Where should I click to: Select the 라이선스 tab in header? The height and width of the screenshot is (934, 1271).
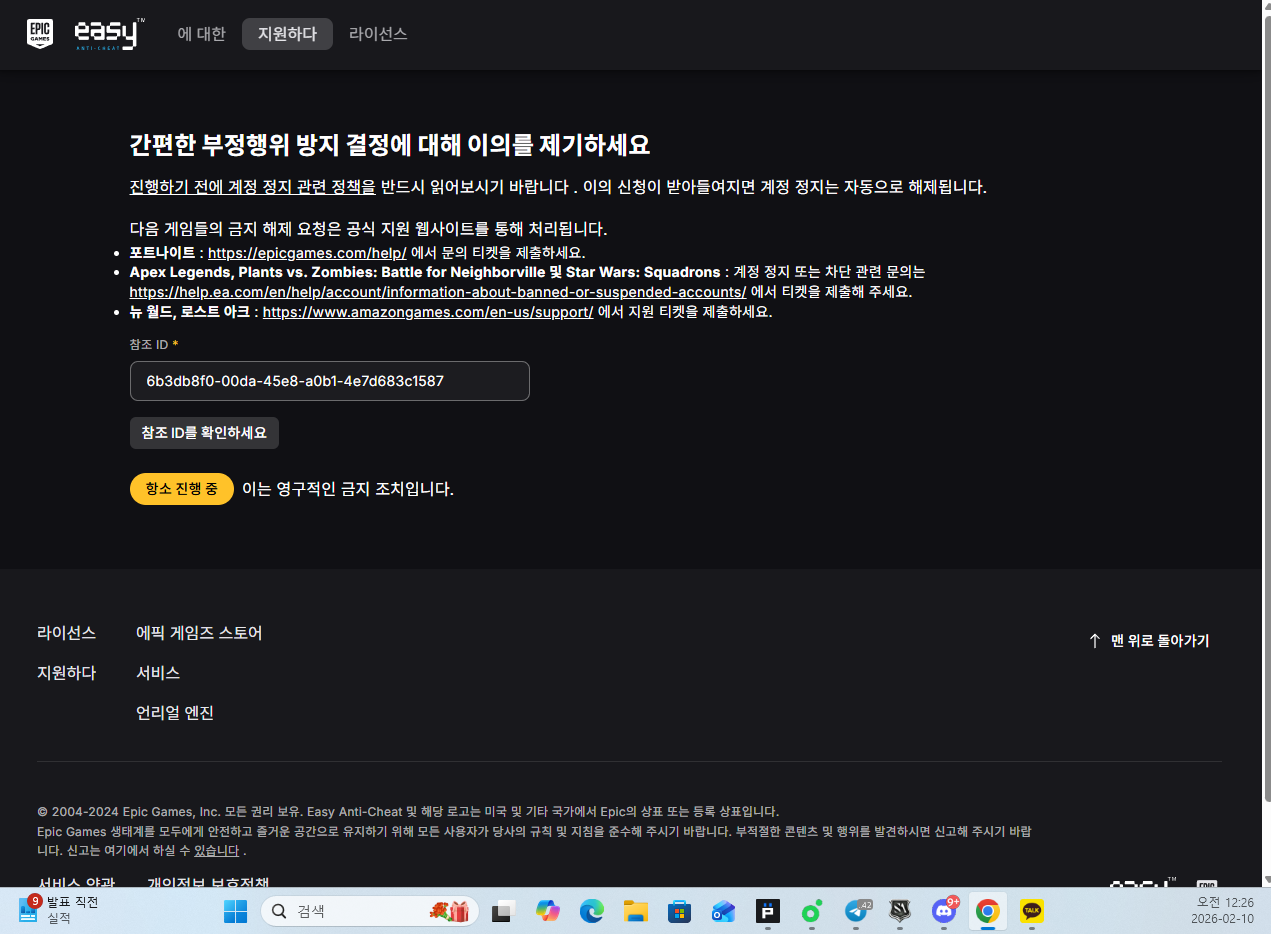point(378,34)
